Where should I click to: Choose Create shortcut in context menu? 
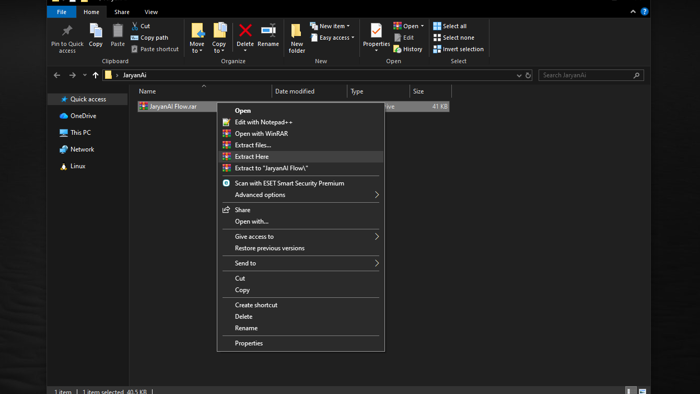[301, 305]
